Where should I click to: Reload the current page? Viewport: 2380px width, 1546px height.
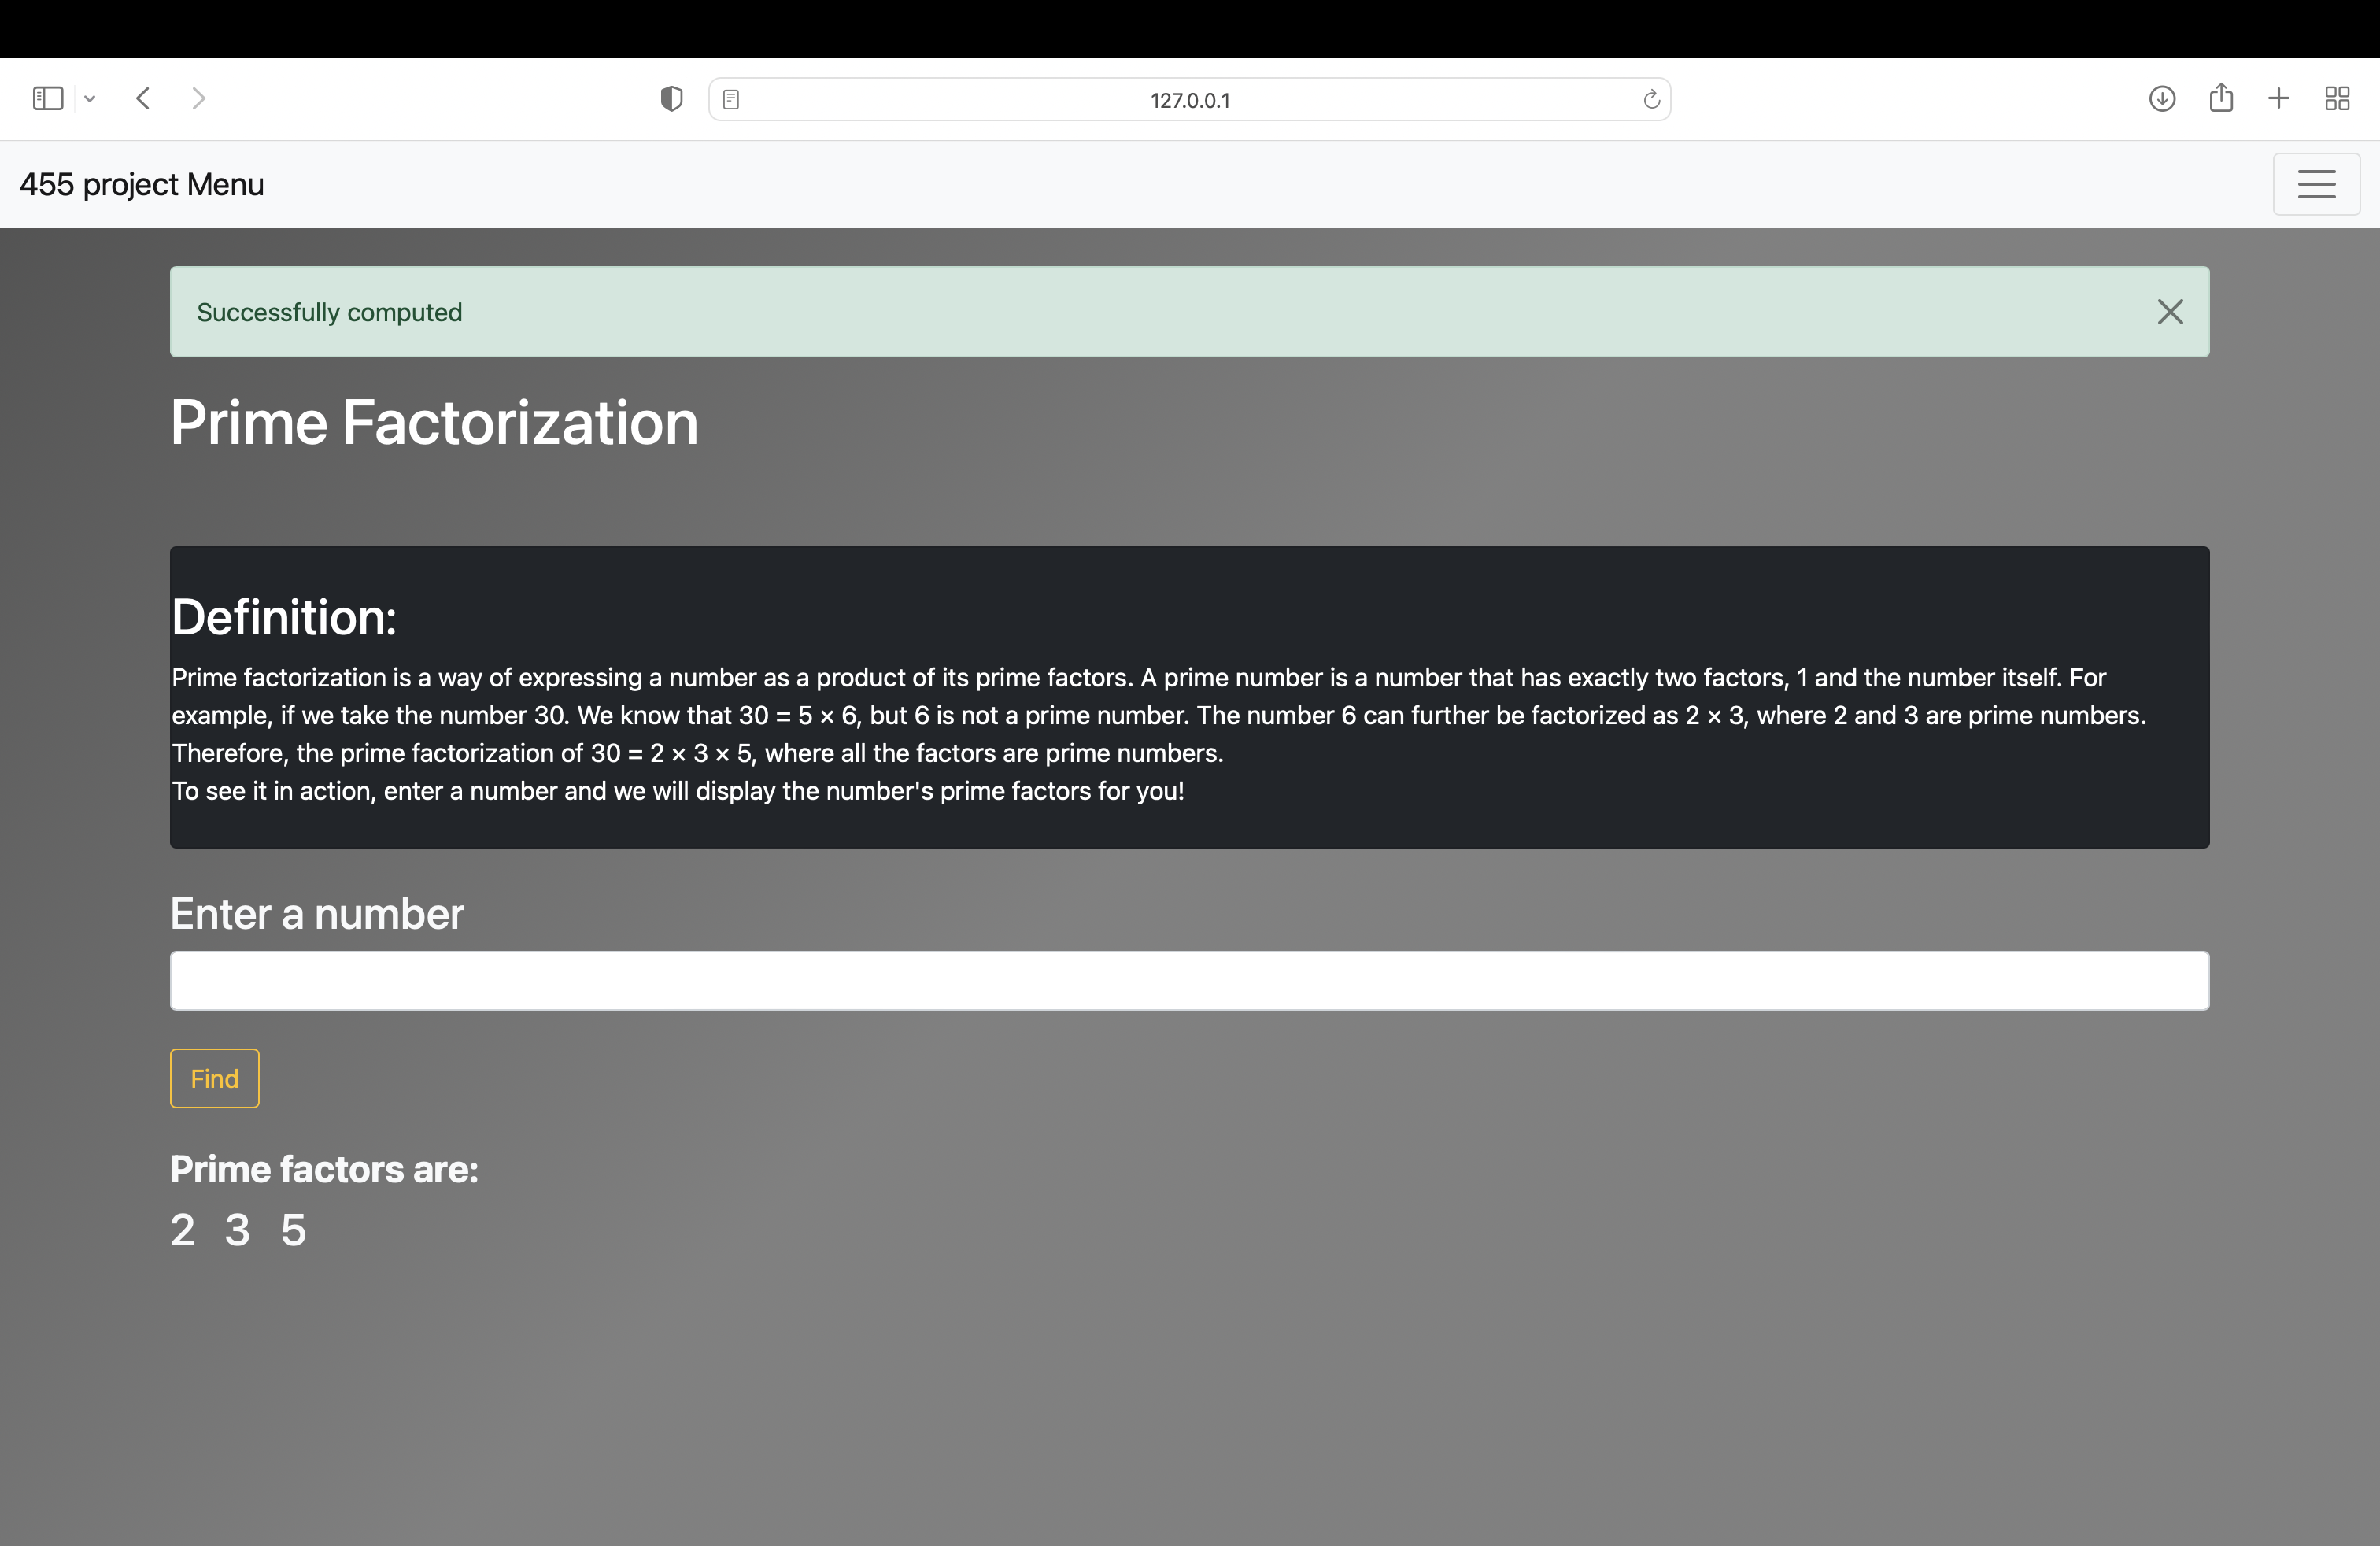[1651, 99]
